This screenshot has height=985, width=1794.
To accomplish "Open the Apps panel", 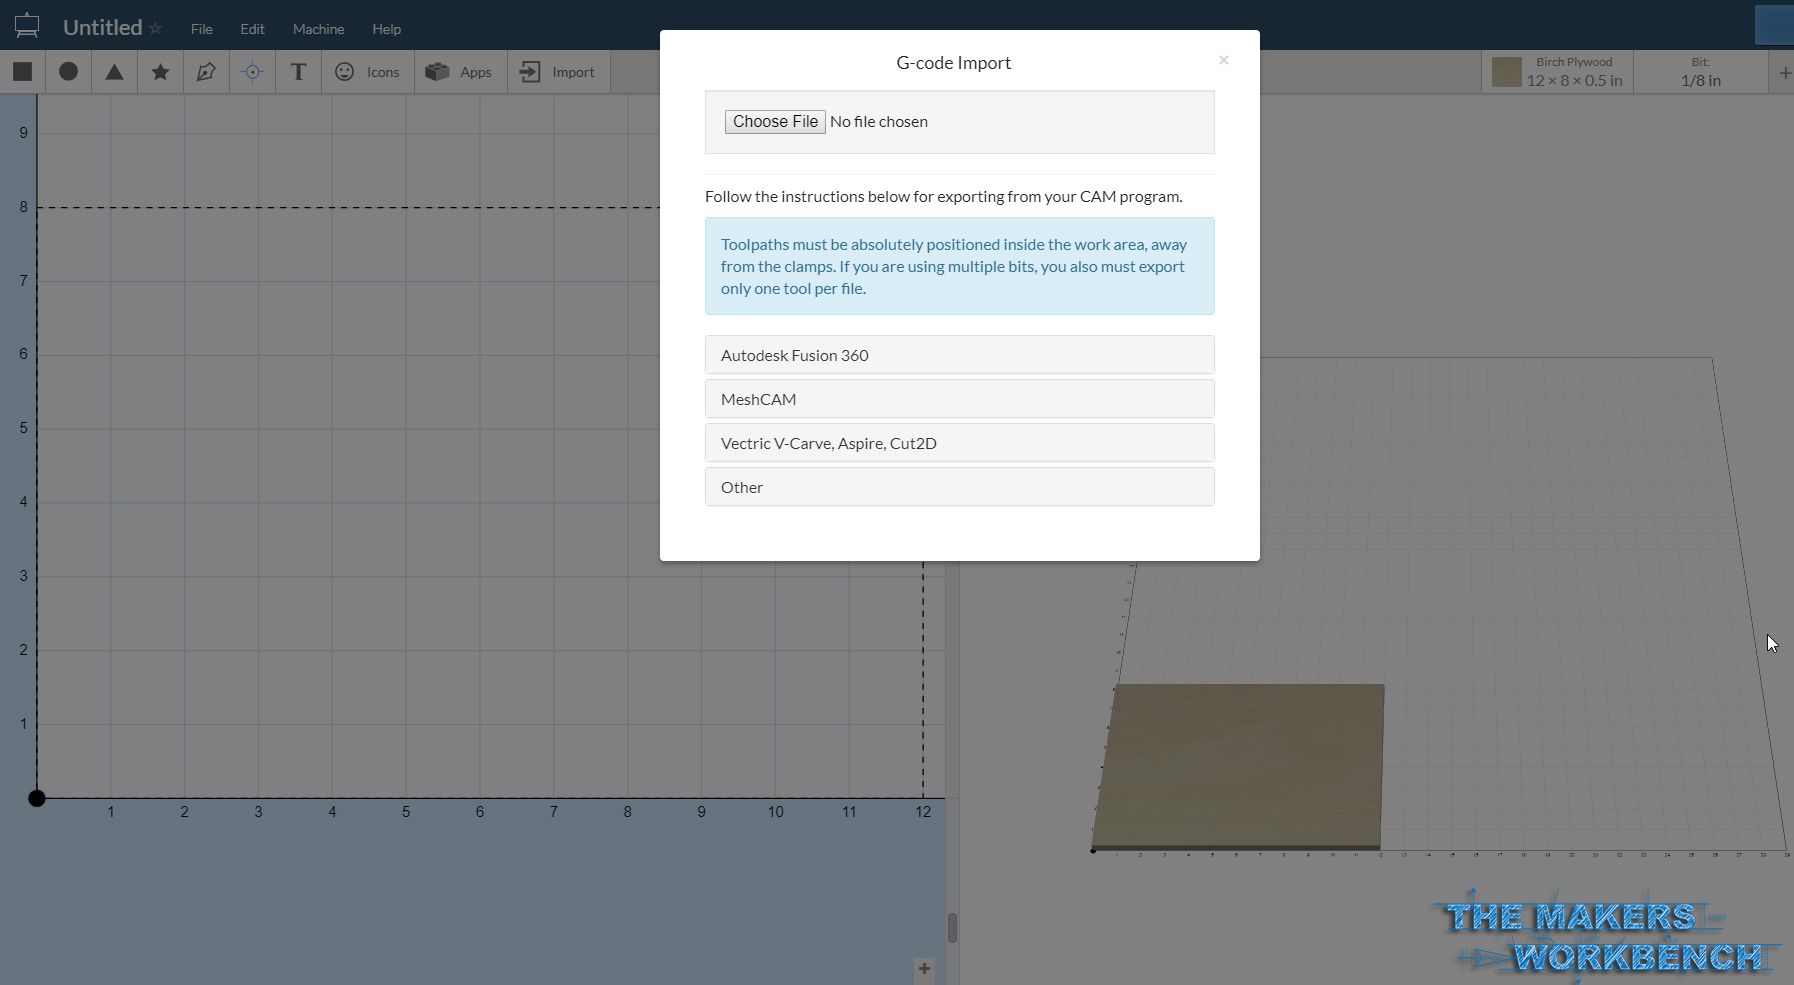I will (458, 71).
